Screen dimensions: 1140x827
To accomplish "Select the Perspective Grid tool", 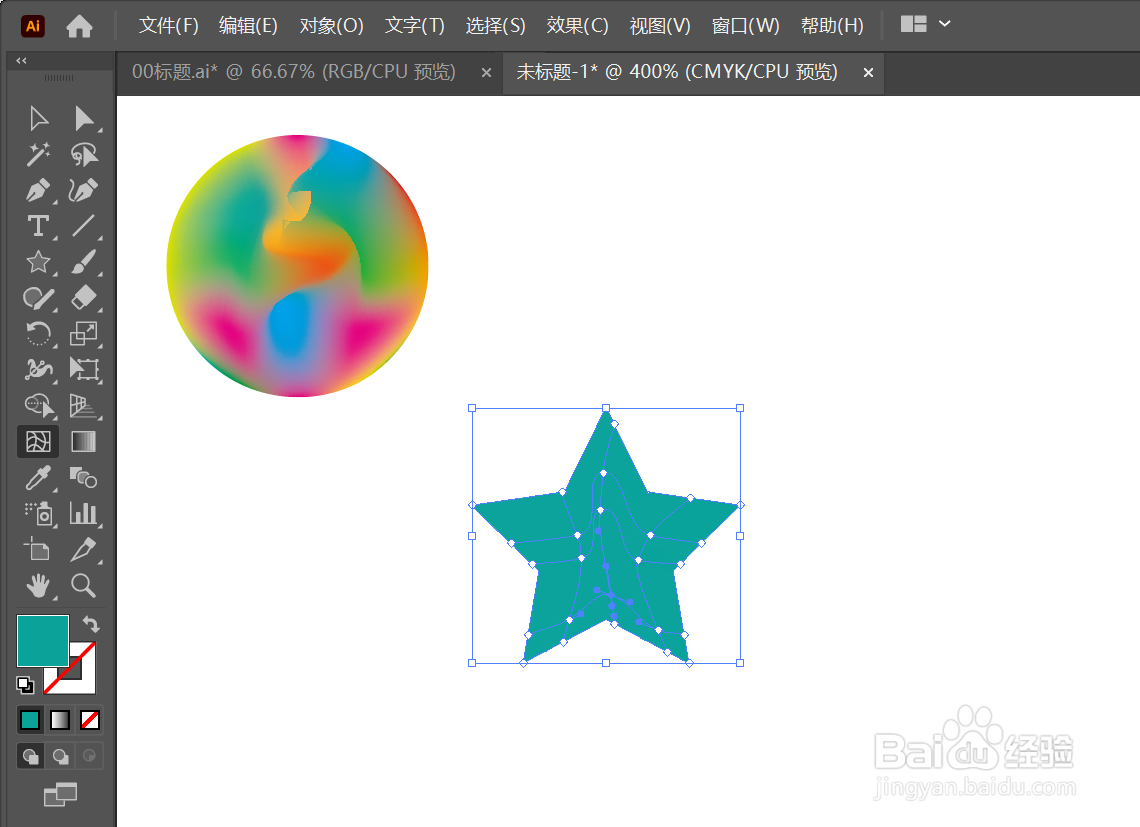I will pos(84,405).
